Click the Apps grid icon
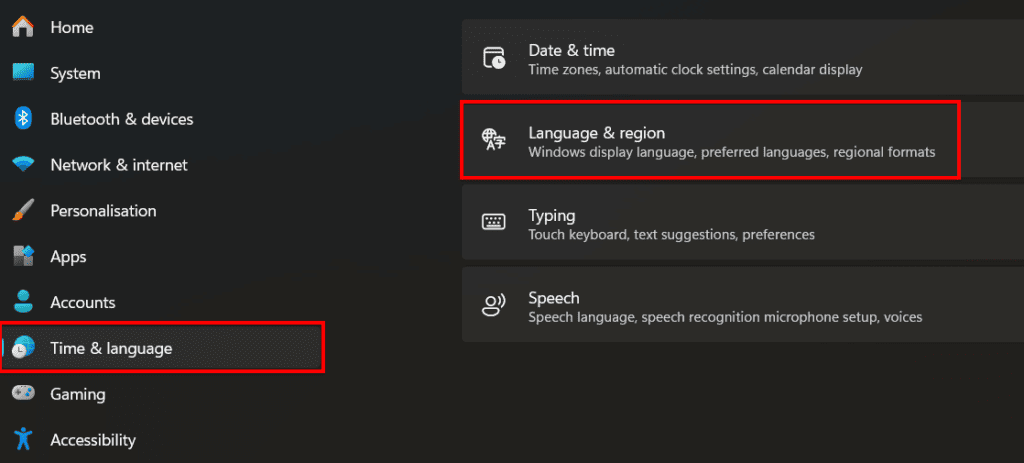 click(x=24, y=257)
